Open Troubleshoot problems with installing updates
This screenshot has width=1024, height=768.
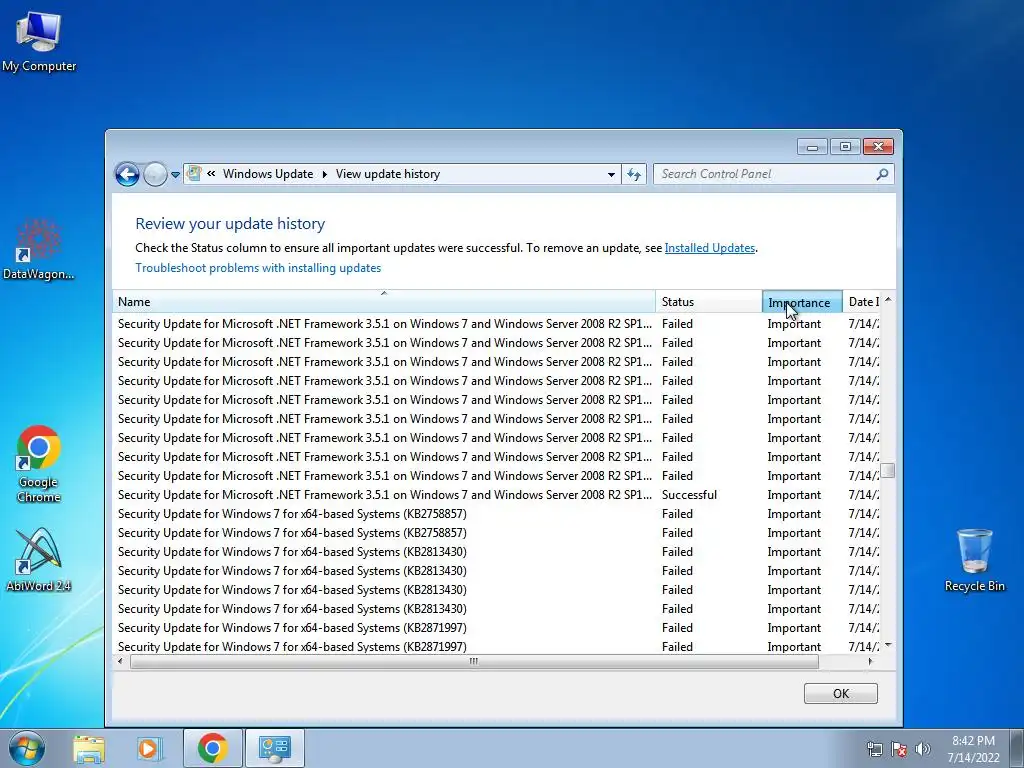tap(258, 268)
